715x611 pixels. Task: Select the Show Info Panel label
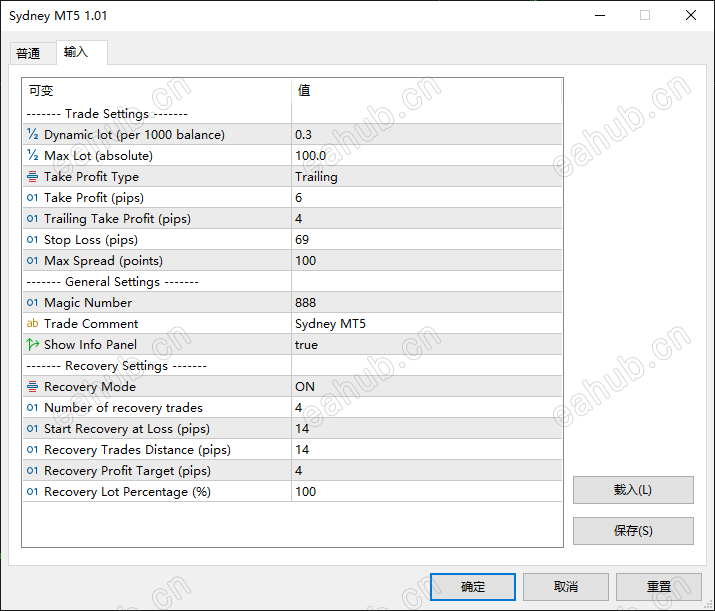coord(90,344)
